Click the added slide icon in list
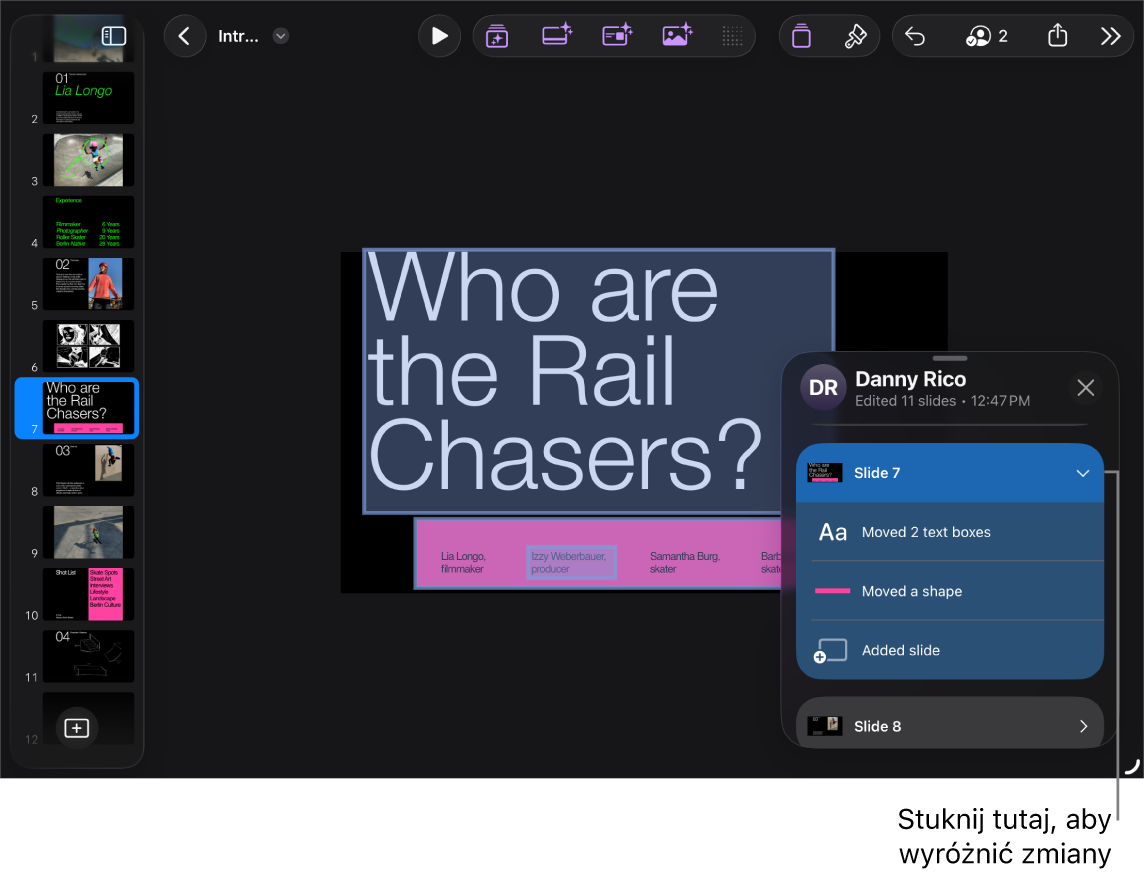The image size is (1144, 872). coord(831,650)
